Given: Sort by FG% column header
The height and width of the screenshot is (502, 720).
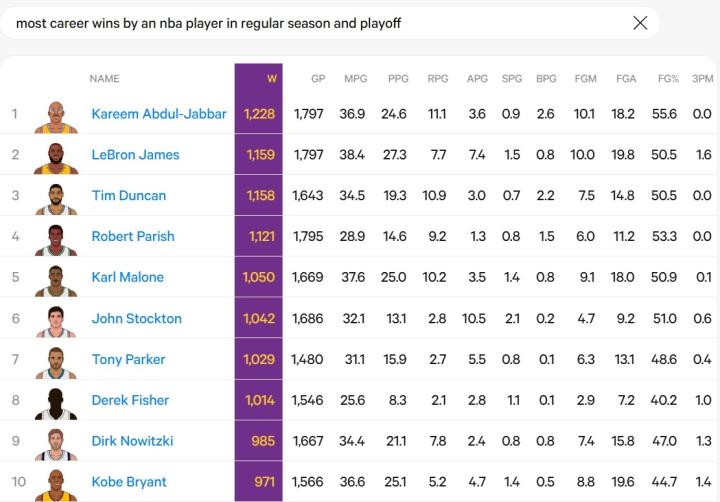Looking at the screenshot, I should click(664, 78).
